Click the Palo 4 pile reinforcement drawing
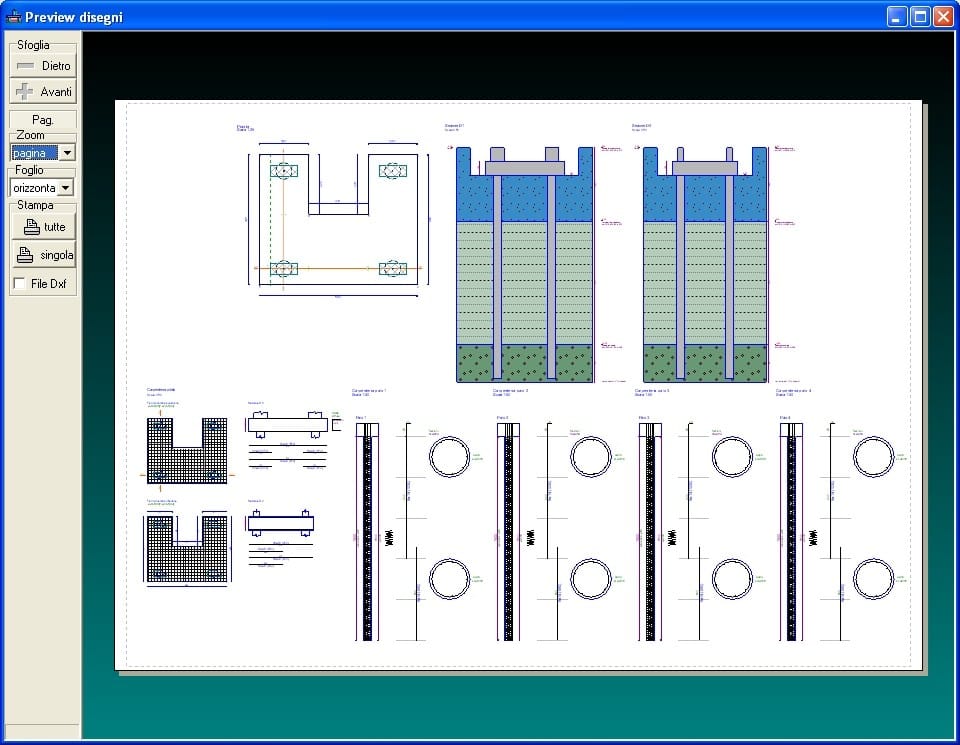Viewport: 960px width, 745px height. [x=791, y=530]
